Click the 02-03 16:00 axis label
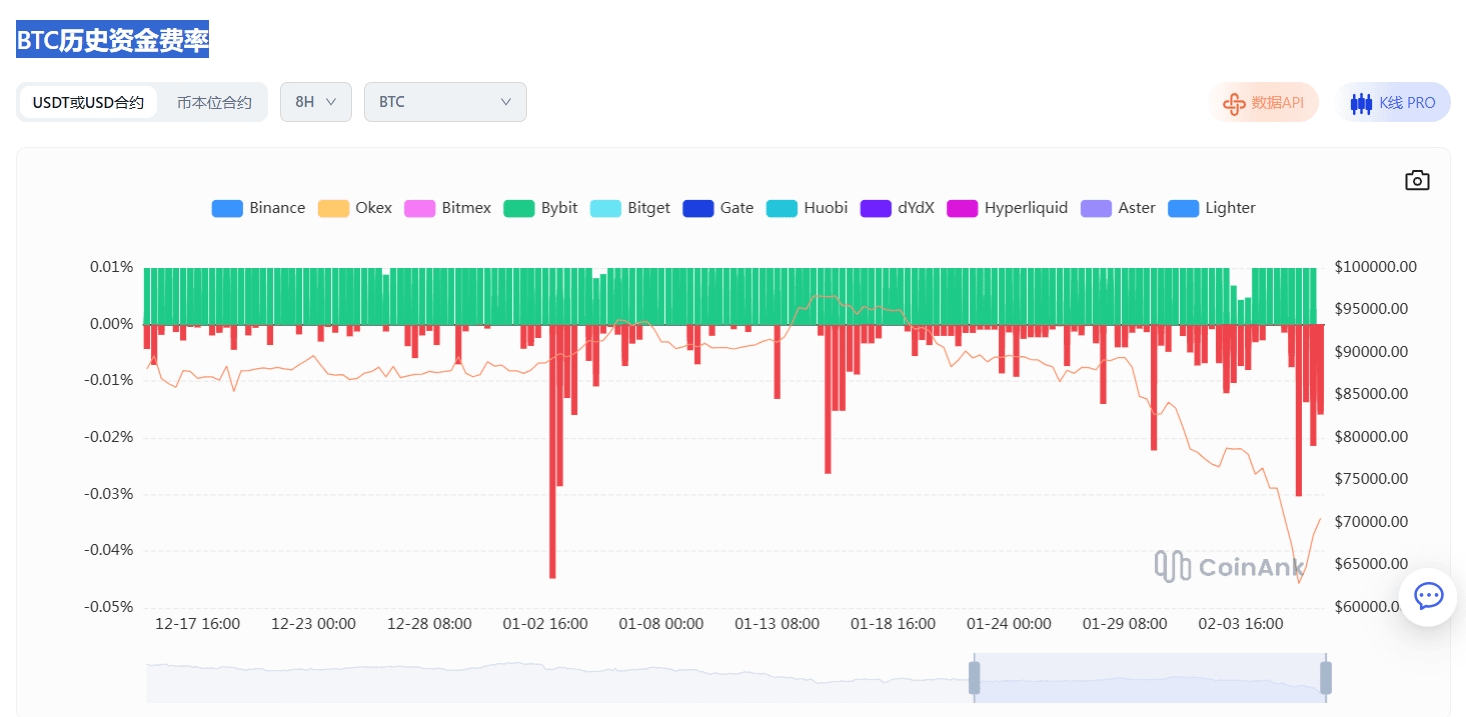Screen dimensions: 1466x717 tap(1241, 624)
